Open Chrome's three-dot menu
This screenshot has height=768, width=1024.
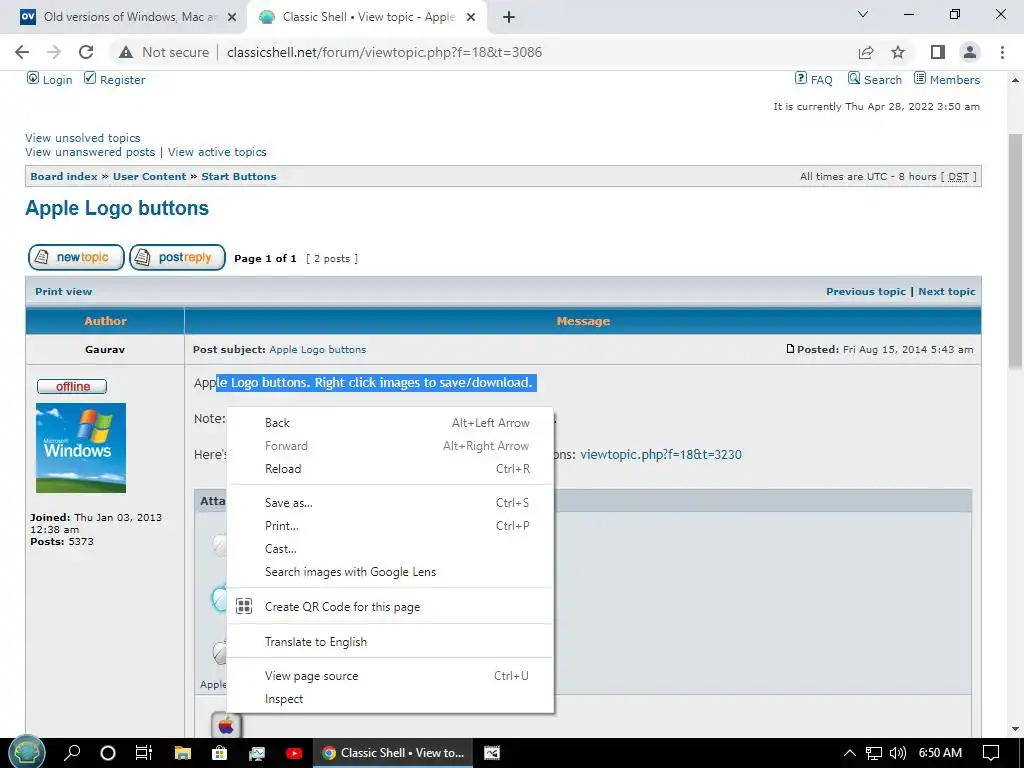(1002, 52)
